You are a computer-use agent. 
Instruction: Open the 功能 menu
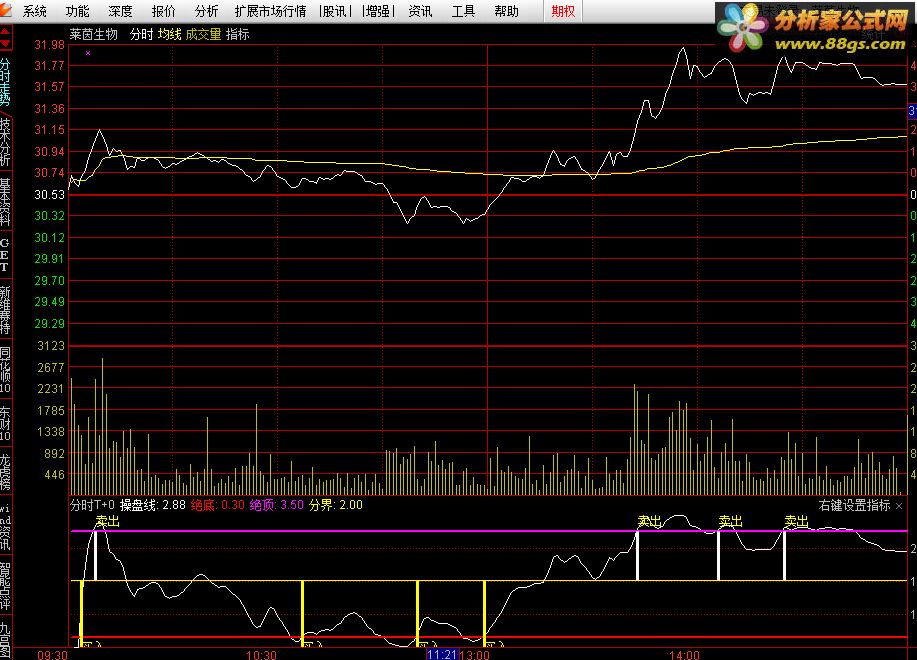tap(77, 11)
